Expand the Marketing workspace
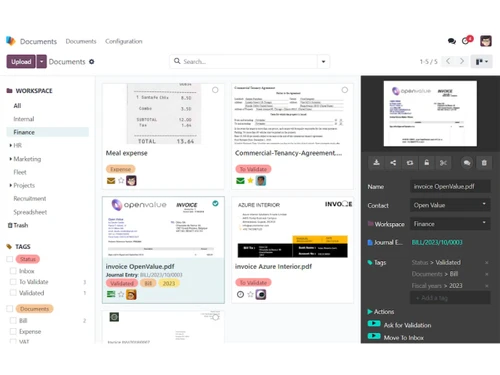Image resolution: width=500 pixels, height=375 pixels. pyautogui.click(x=10, y=159)
